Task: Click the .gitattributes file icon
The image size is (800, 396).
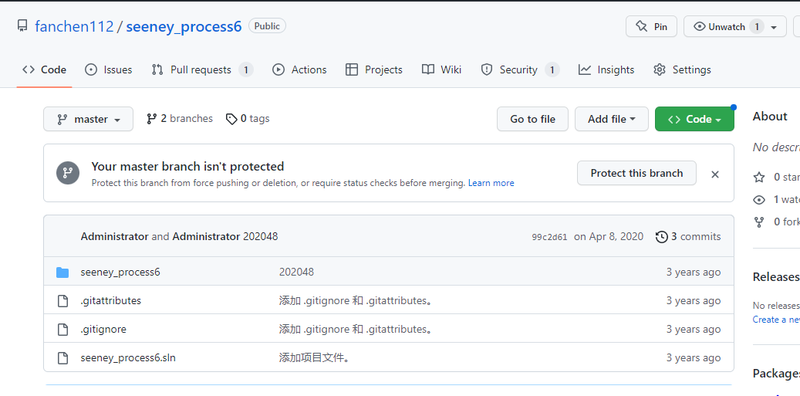Action: point(62,301)
